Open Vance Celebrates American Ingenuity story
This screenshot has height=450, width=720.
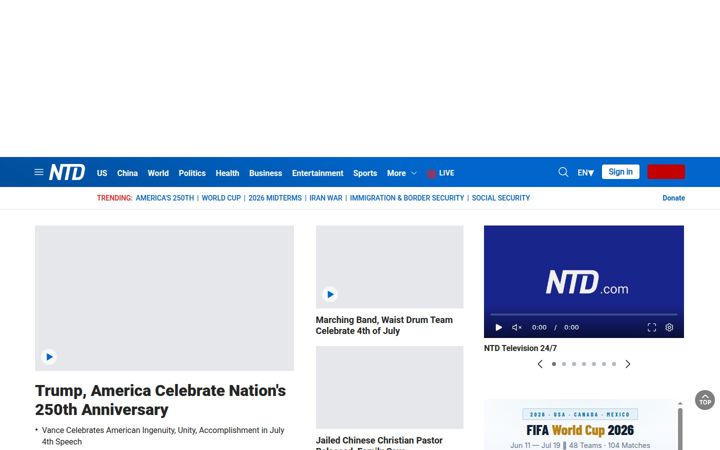click(x=163, y=436)
